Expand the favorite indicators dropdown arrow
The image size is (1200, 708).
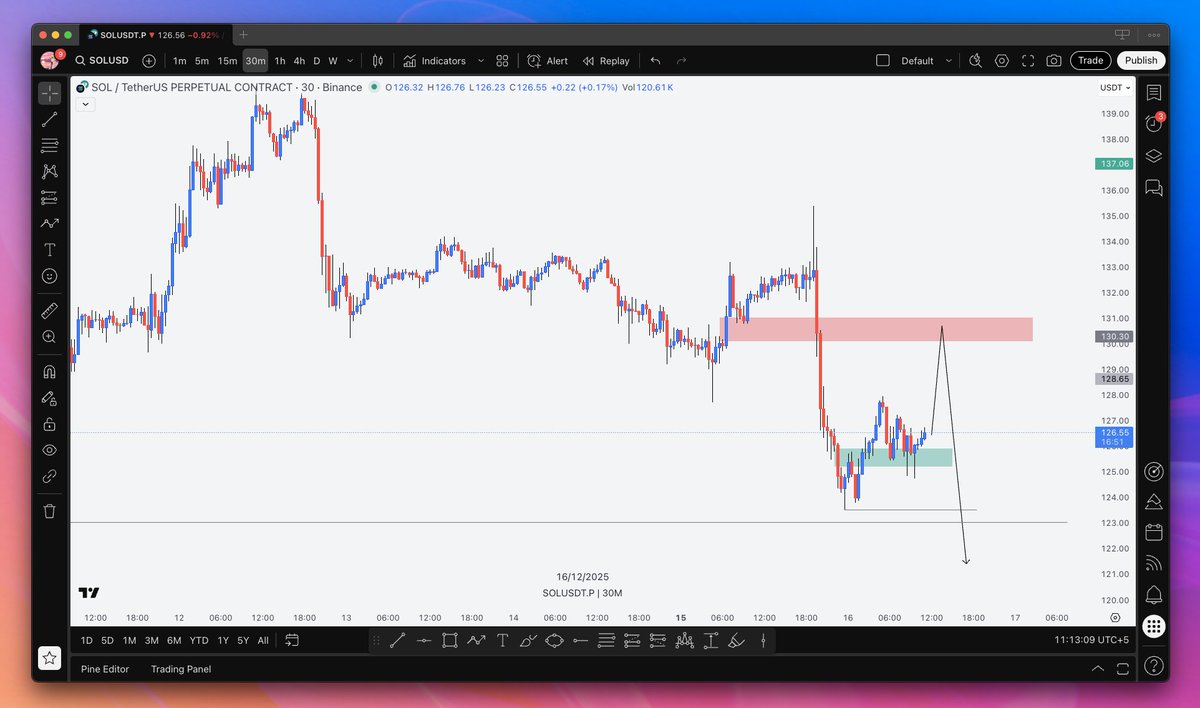point(481,60)
